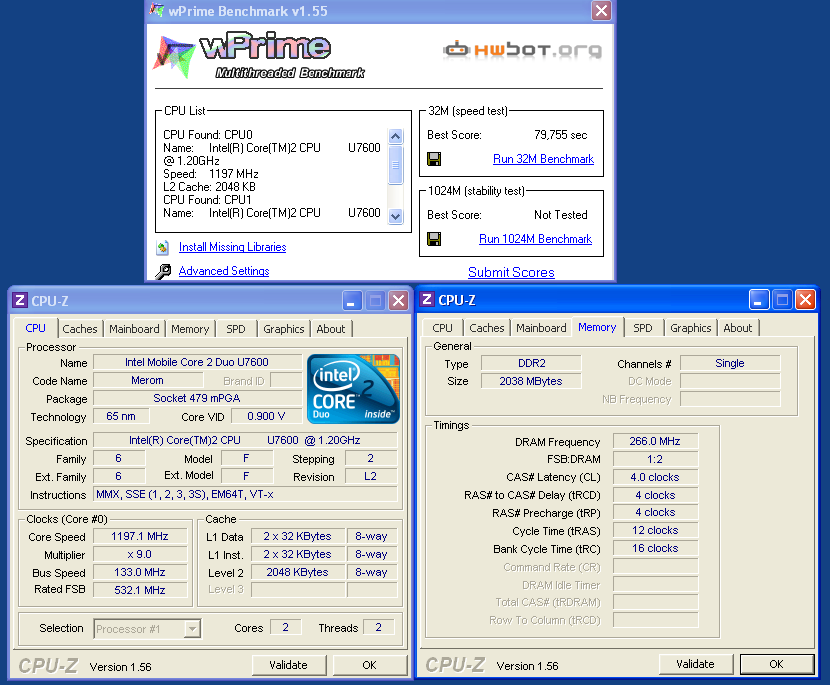Image resolution: width=830 pixels, height=685 pixels.
Task: Select the CPU tab in the left CPU-Z window
Action: (35, 328)
